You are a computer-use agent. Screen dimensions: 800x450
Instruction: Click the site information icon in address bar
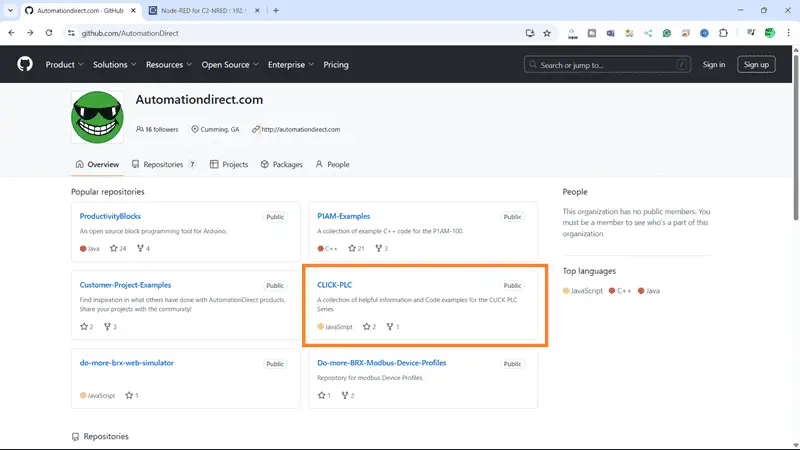71,33
